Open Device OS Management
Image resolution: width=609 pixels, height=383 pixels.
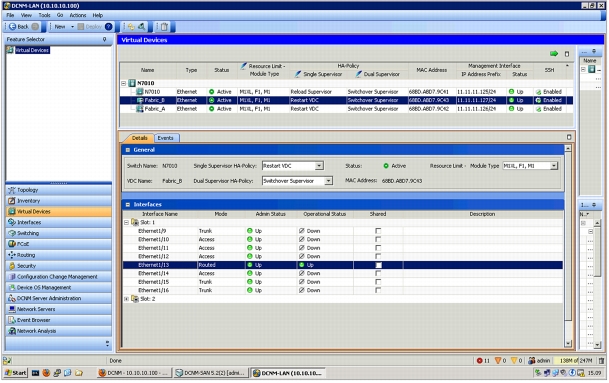tap(58, 288)
